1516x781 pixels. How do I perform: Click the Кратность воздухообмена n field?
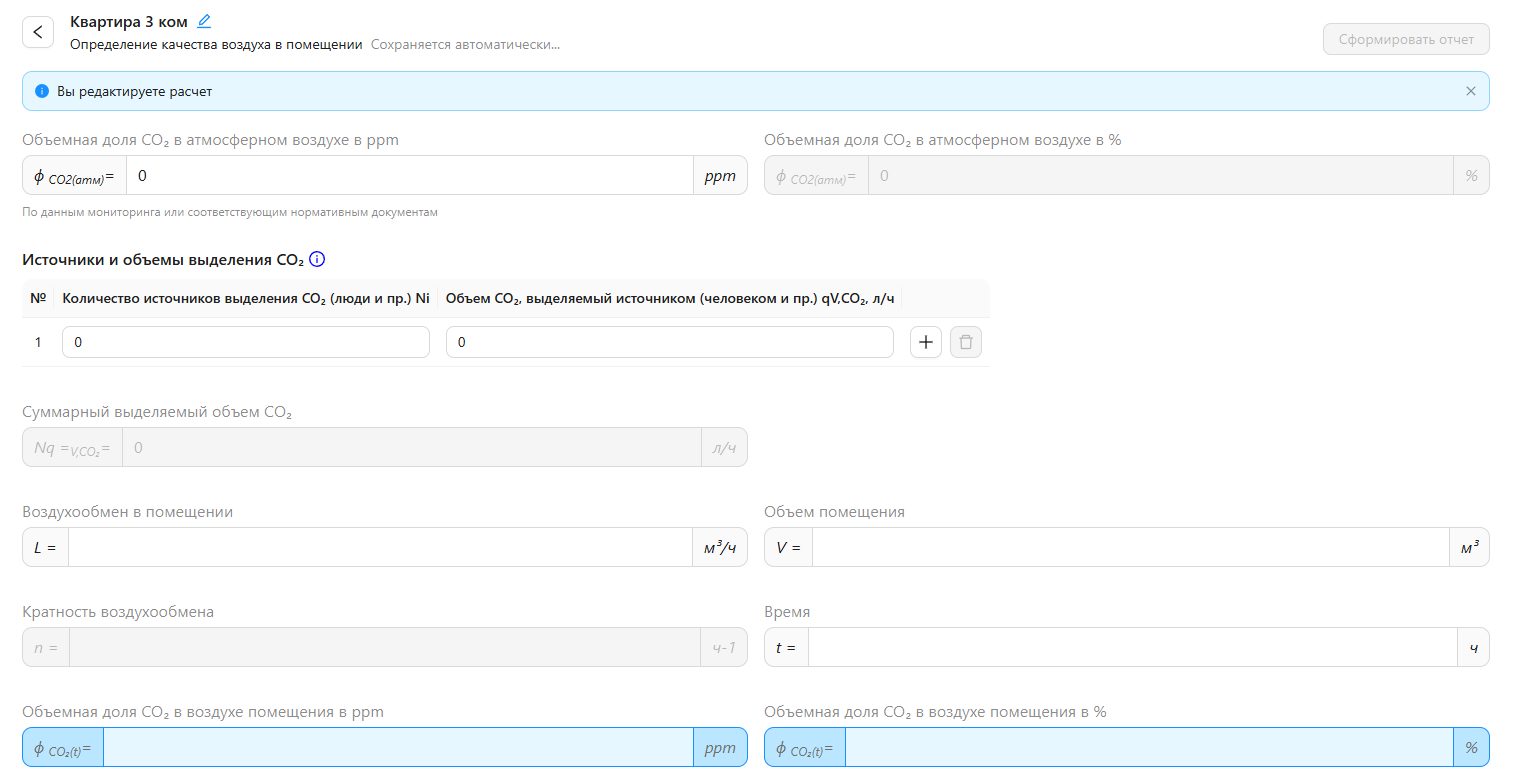384,648
